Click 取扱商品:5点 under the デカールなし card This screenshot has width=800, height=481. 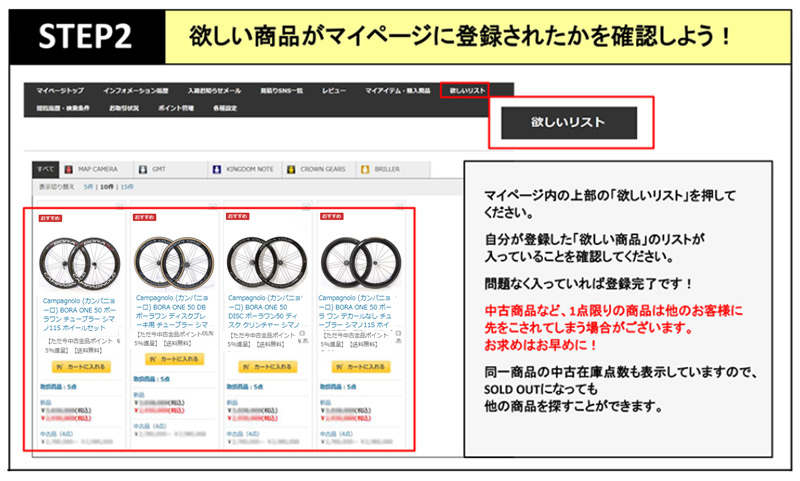(338, 387)
